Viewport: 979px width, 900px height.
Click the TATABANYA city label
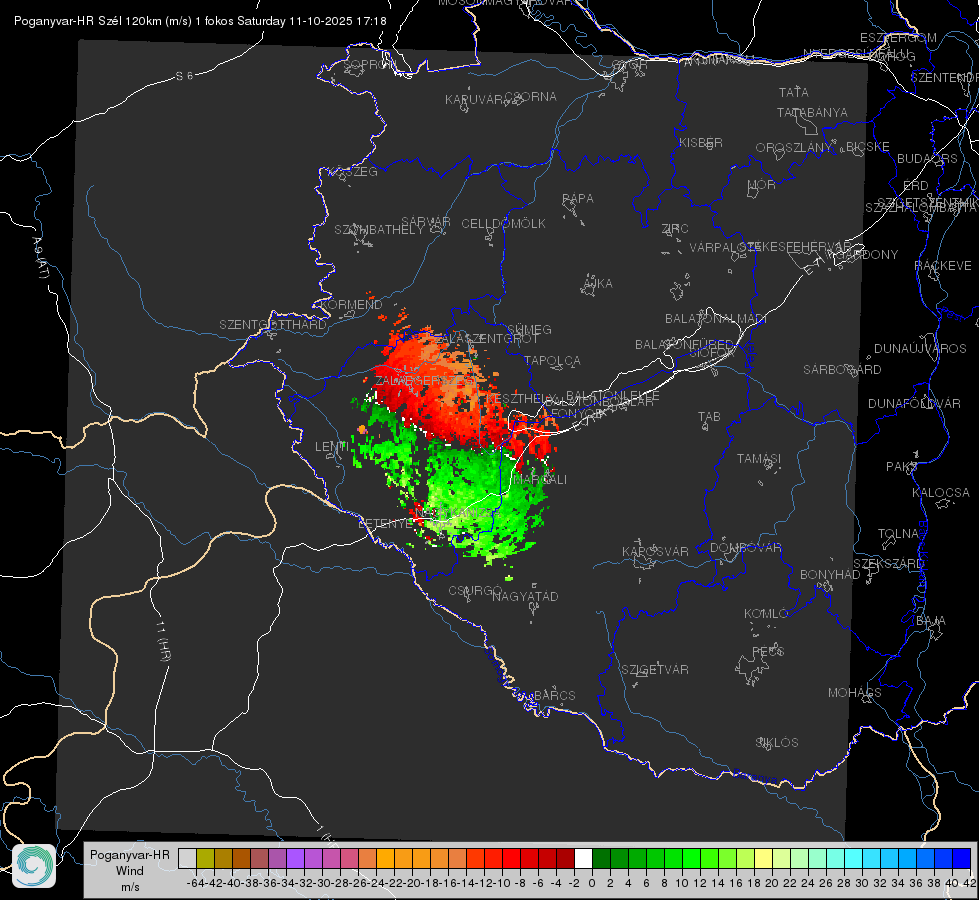click(x=812, y=113)
